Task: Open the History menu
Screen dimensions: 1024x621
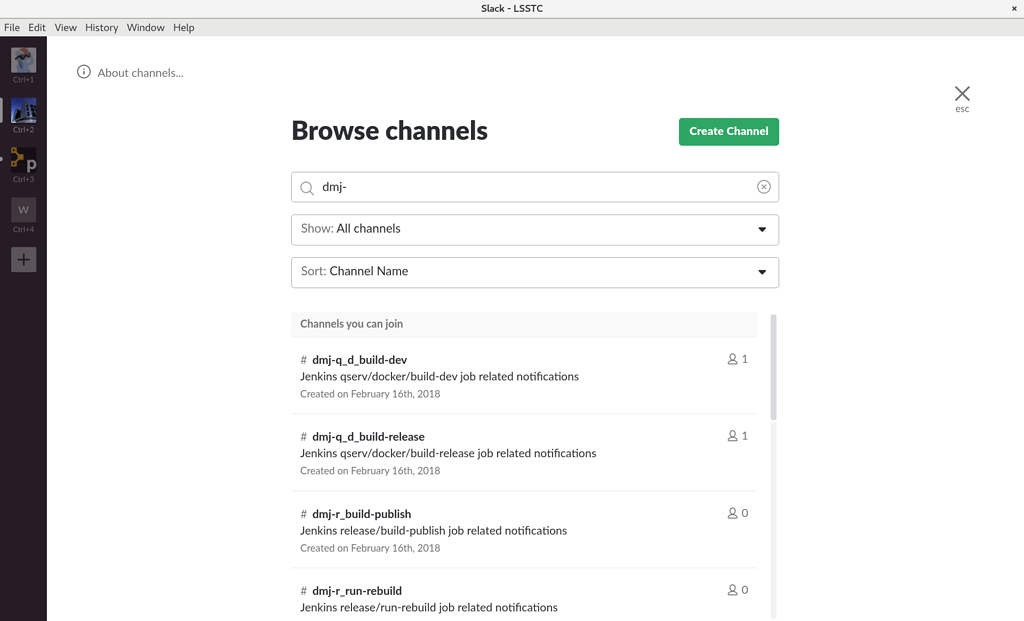Action: pyautogui.click(x=101, y=27)
